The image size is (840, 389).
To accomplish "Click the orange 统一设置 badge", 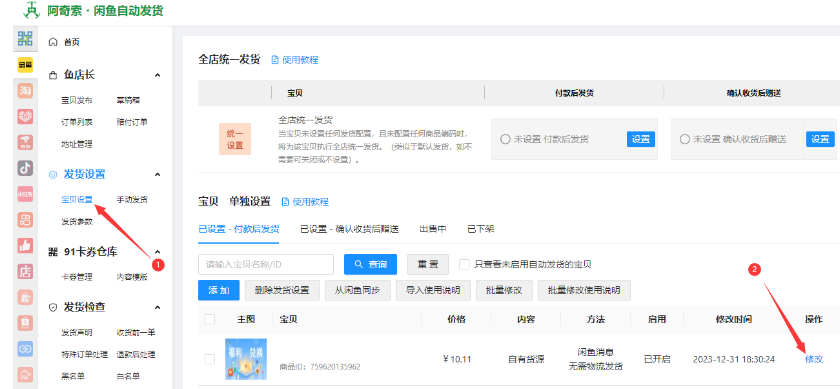I will coord(235,139).
